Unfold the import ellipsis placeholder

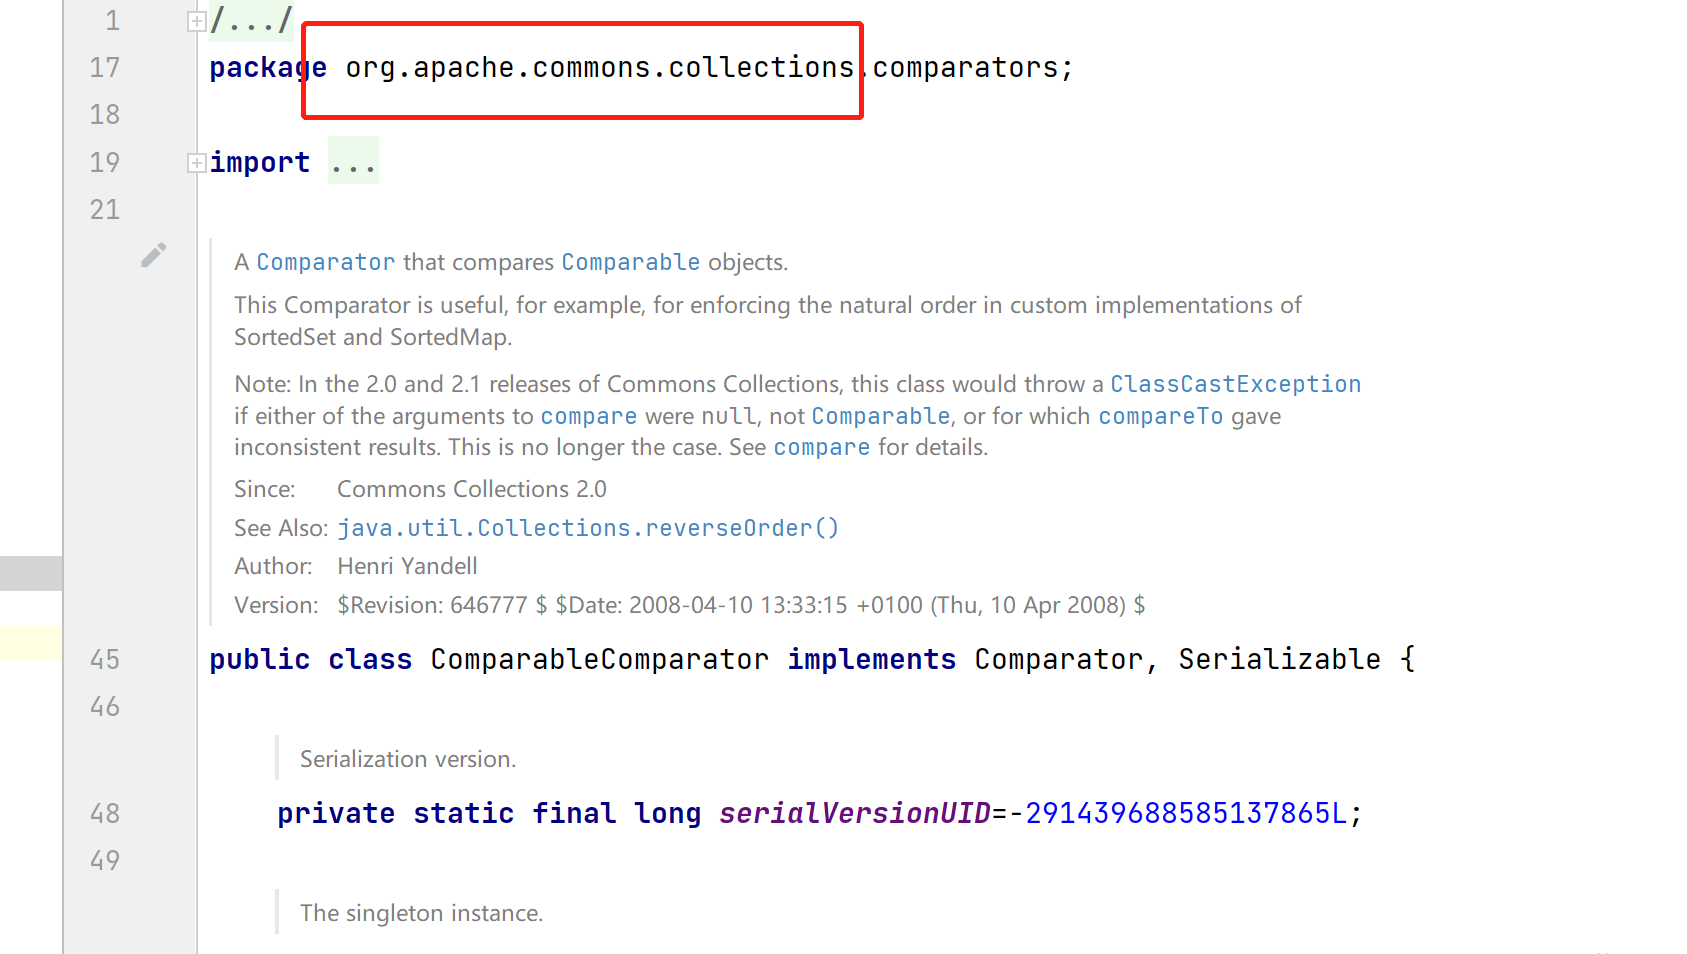(354, 161)
